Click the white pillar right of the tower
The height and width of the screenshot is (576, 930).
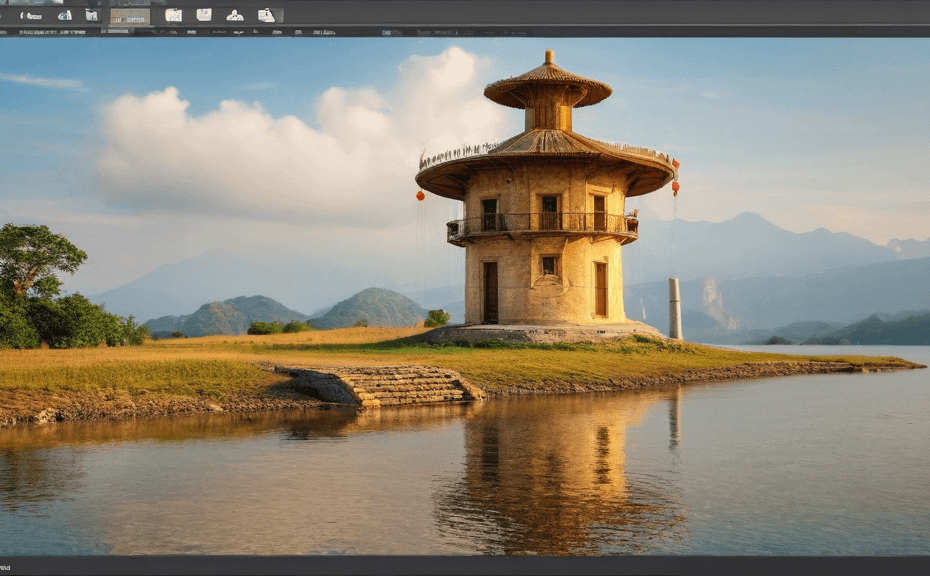675,308
